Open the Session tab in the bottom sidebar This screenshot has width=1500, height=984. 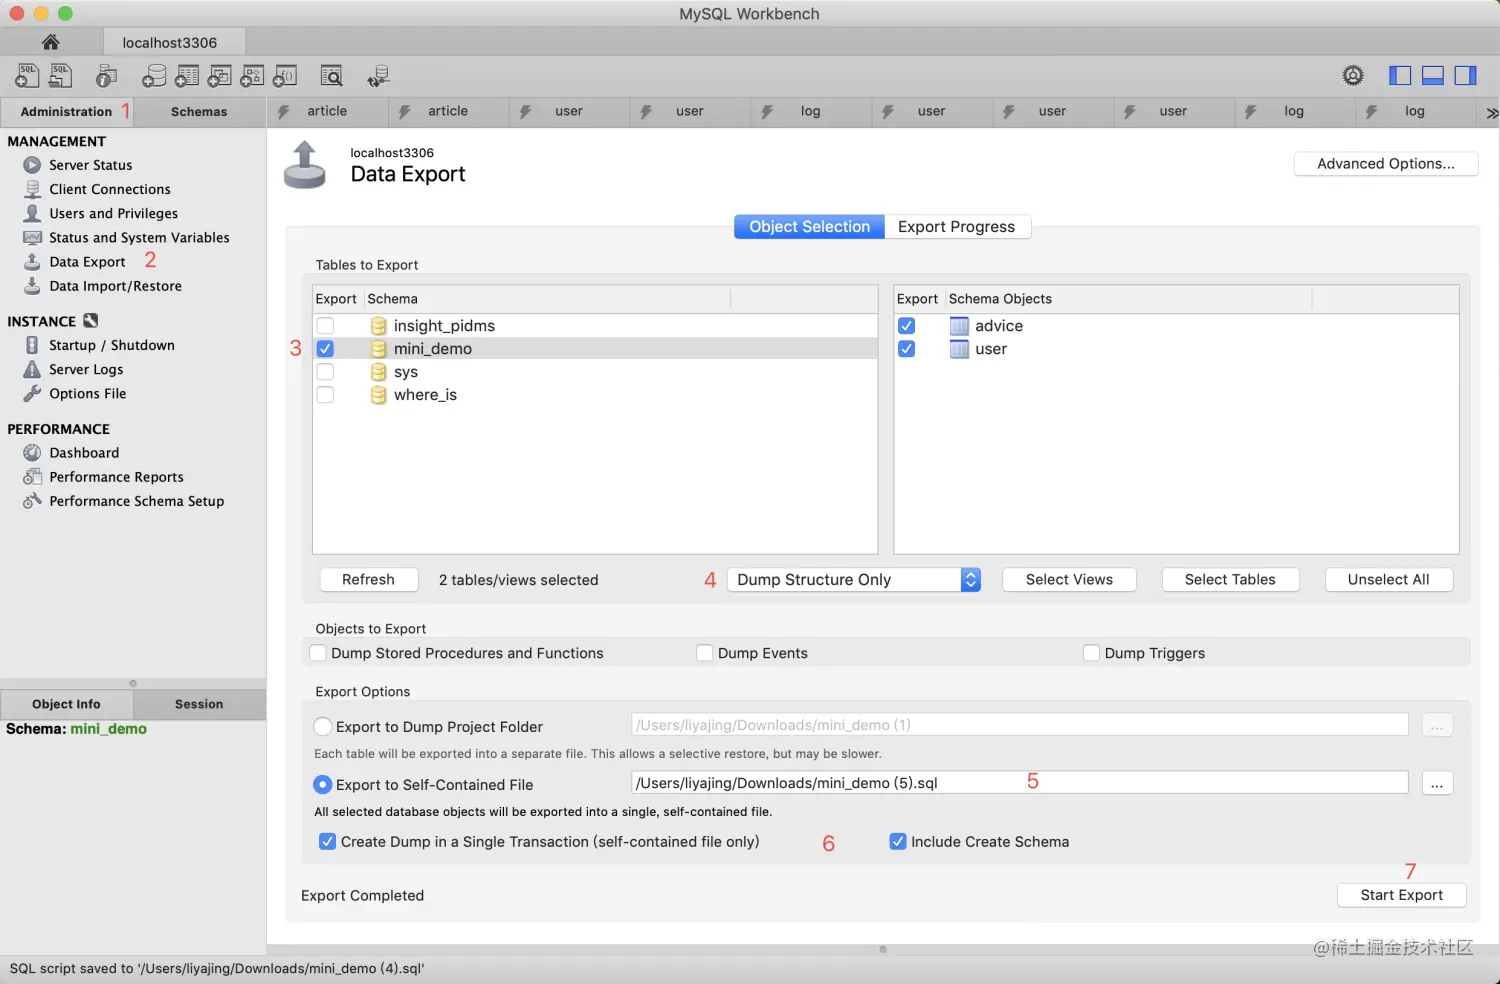tap(199, 704)
